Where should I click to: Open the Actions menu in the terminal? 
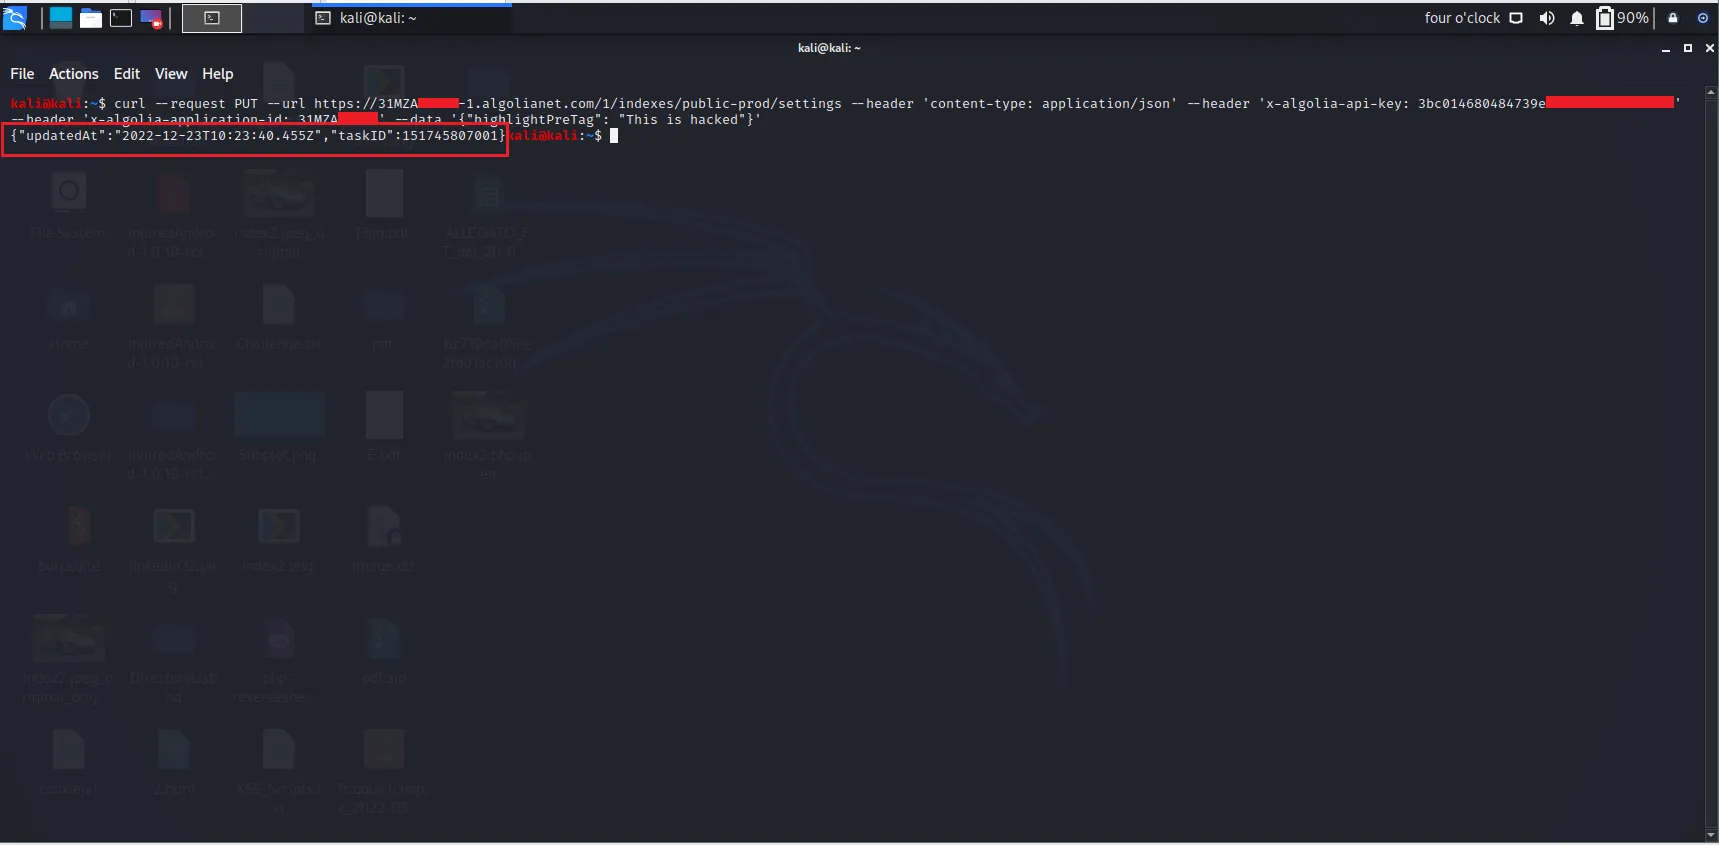tap(74, 74)
